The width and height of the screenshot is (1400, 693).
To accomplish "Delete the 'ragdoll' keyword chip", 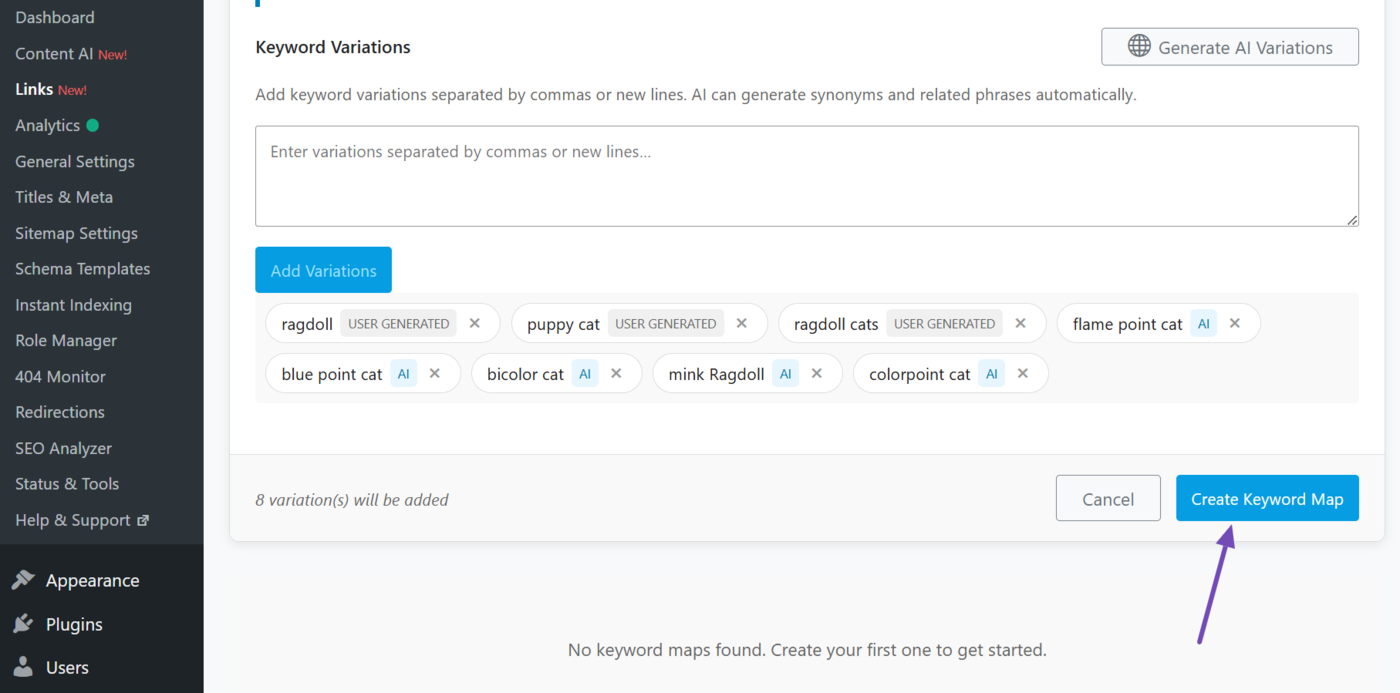I will (x=474, y=322).
